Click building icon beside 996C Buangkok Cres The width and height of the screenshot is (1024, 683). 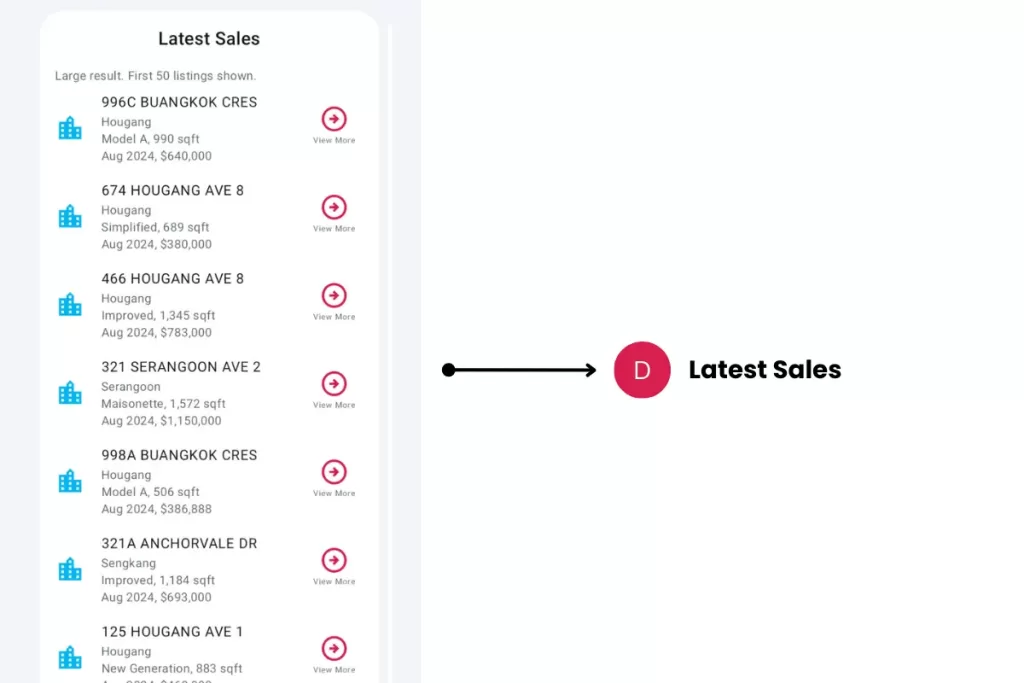click(x=70, y=128)
